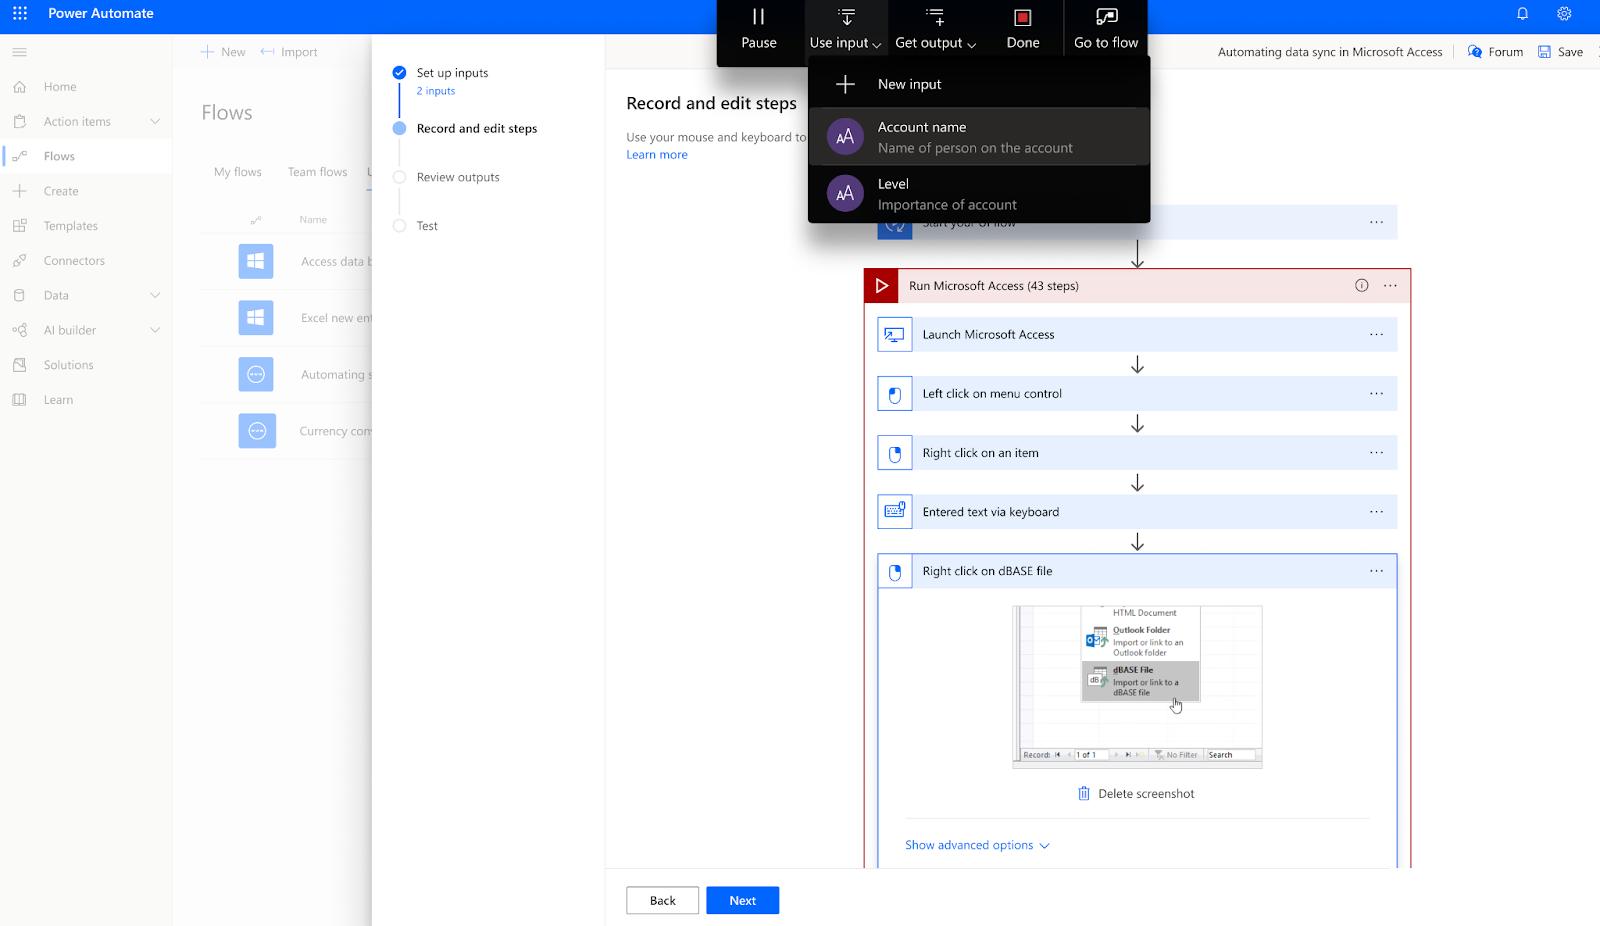Expand Show advanced options

pyautogui.click(x=977, y=846)
